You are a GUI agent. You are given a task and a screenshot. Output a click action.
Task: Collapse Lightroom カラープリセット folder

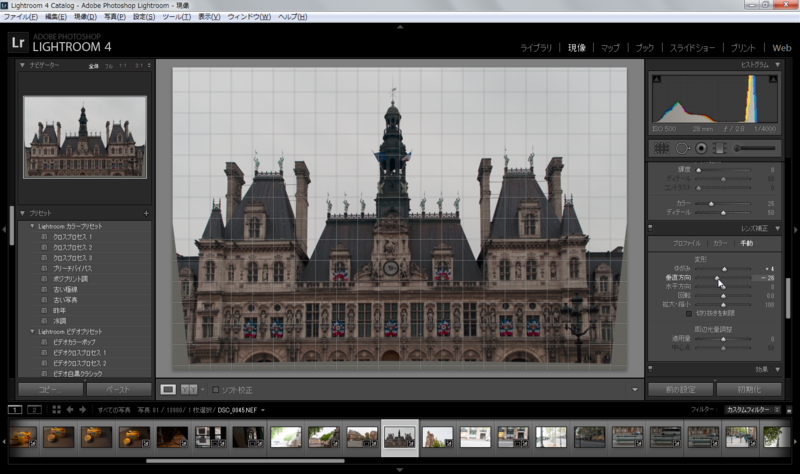point(33,226)
